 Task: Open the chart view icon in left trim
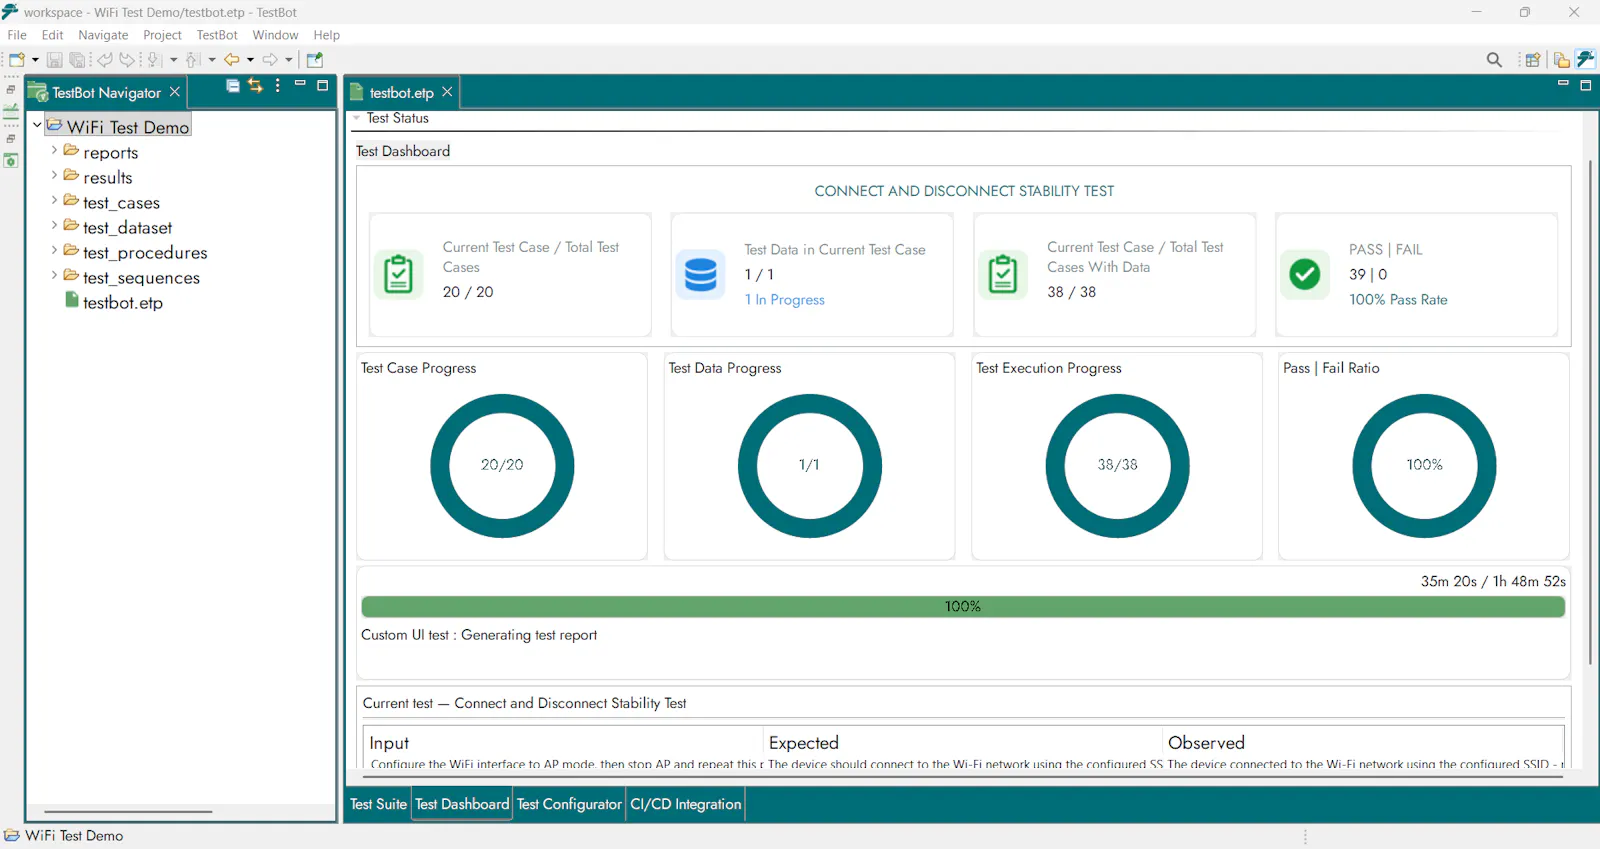click(11, 112)
